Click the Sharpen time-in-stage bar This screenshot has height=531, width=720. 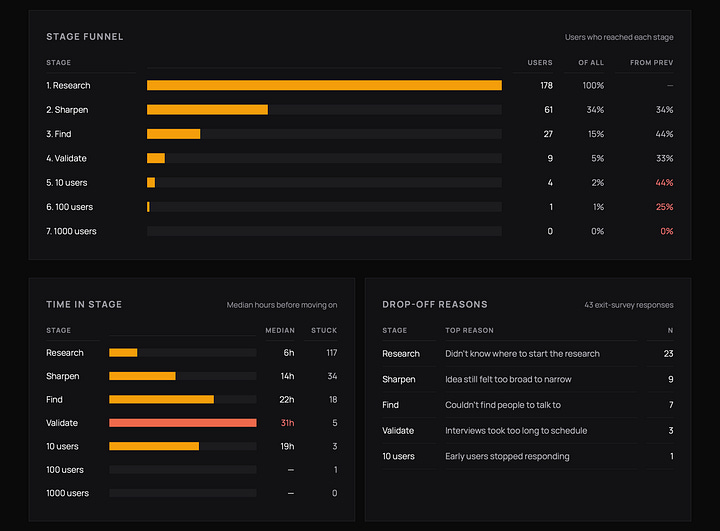(x=142, y=376)
